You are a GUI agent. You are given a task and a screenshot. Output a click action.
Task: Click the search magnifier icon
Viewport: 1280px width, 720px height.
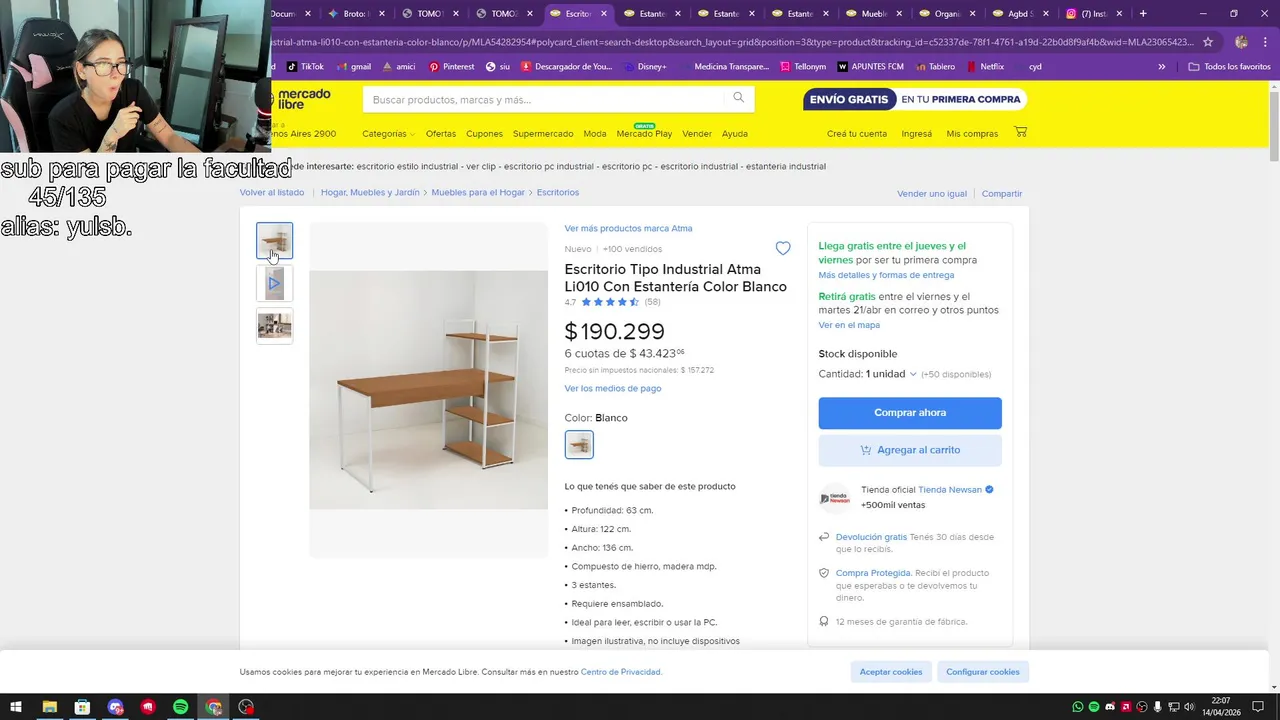coord(739,98)
